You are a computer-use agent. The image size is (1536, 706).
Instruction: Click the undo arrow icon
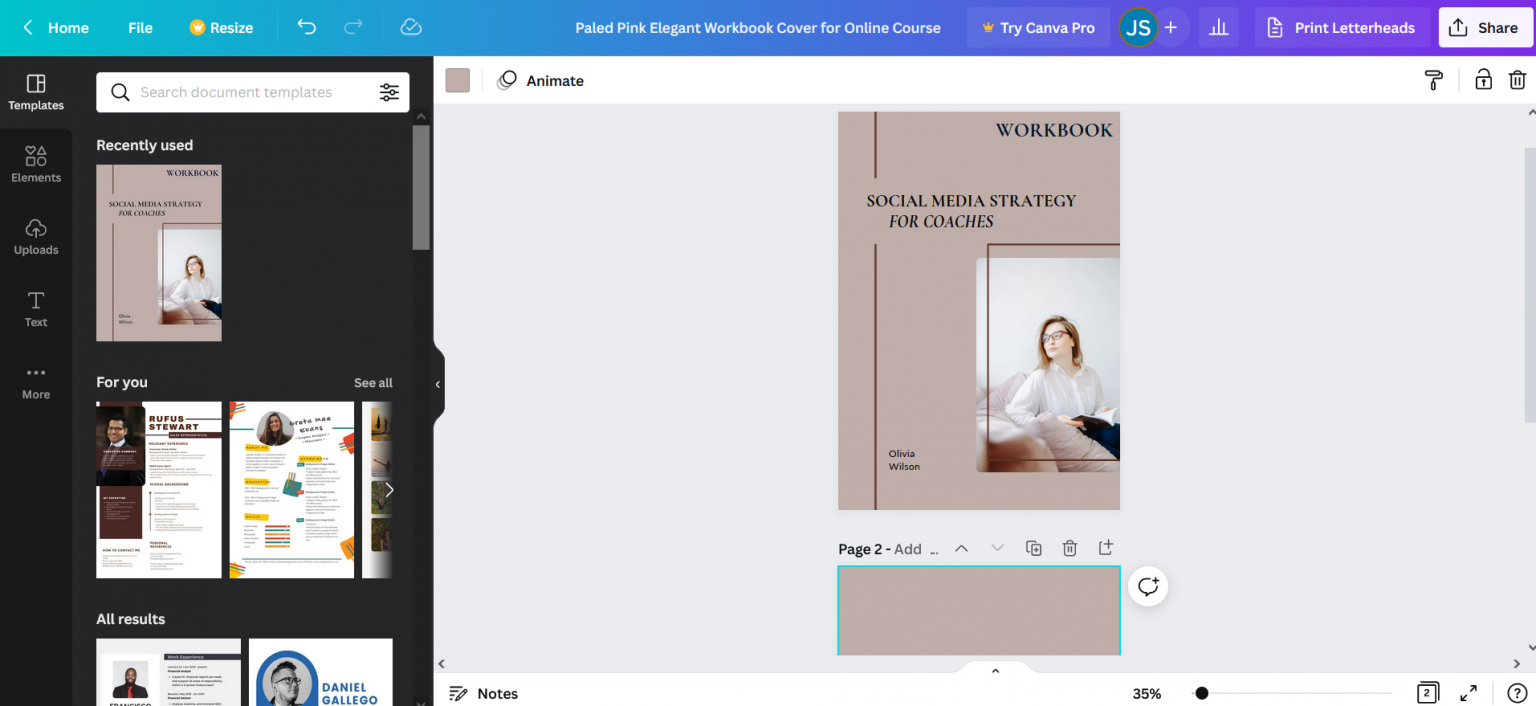(x=307, y=28)
